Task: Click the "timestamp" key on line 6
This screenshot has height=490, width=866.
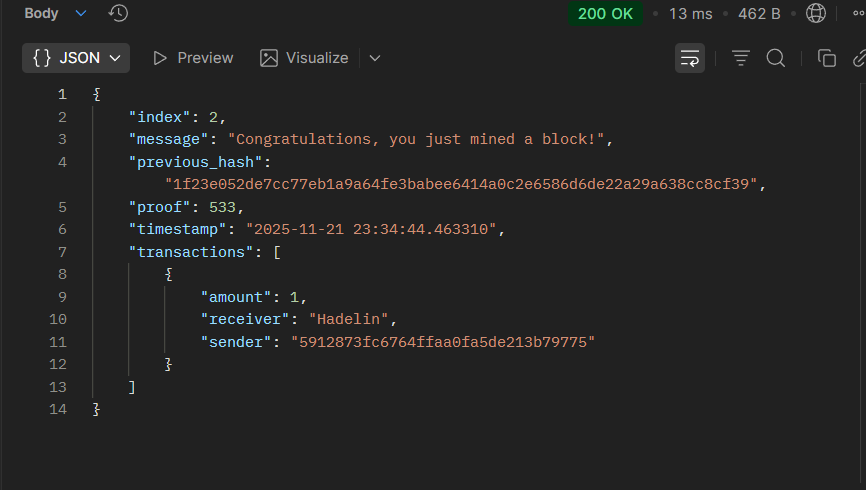Action: tap(177, 229)
